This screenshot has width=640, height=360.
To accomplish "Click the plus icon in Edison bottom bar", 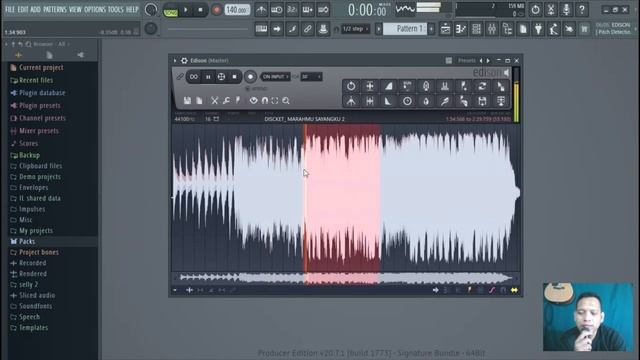I will coord(189,290).
